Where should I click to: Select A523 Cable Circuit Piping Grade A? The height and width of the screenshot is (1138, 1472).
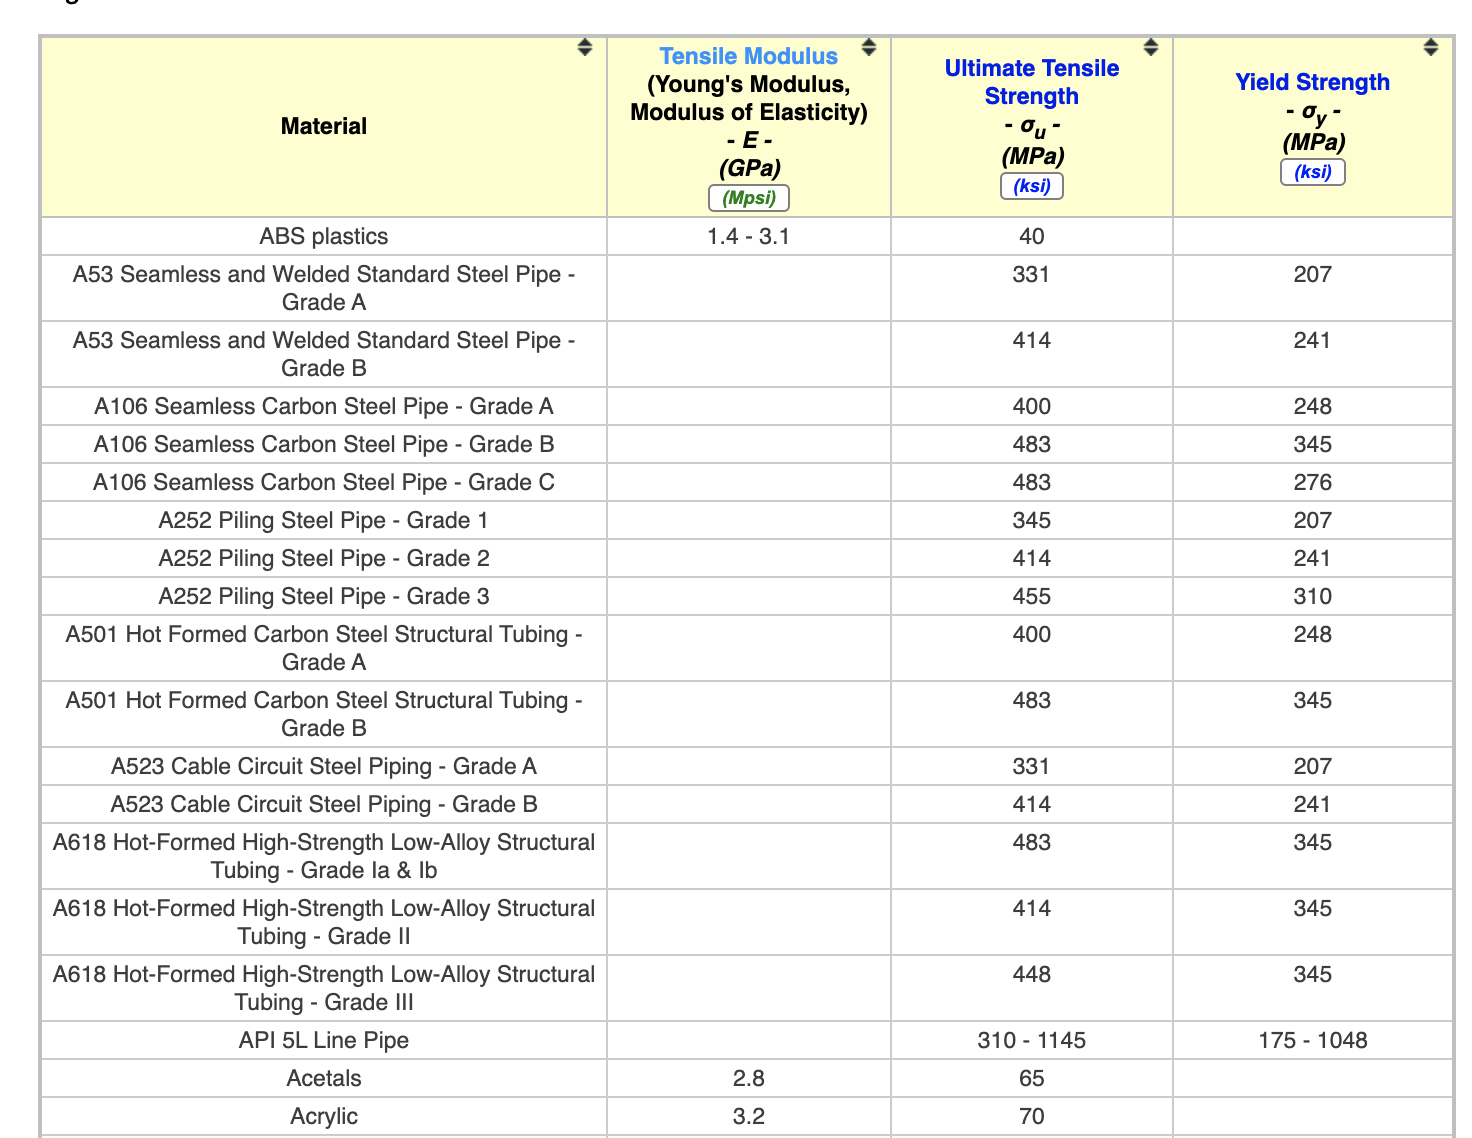[324, 766]
